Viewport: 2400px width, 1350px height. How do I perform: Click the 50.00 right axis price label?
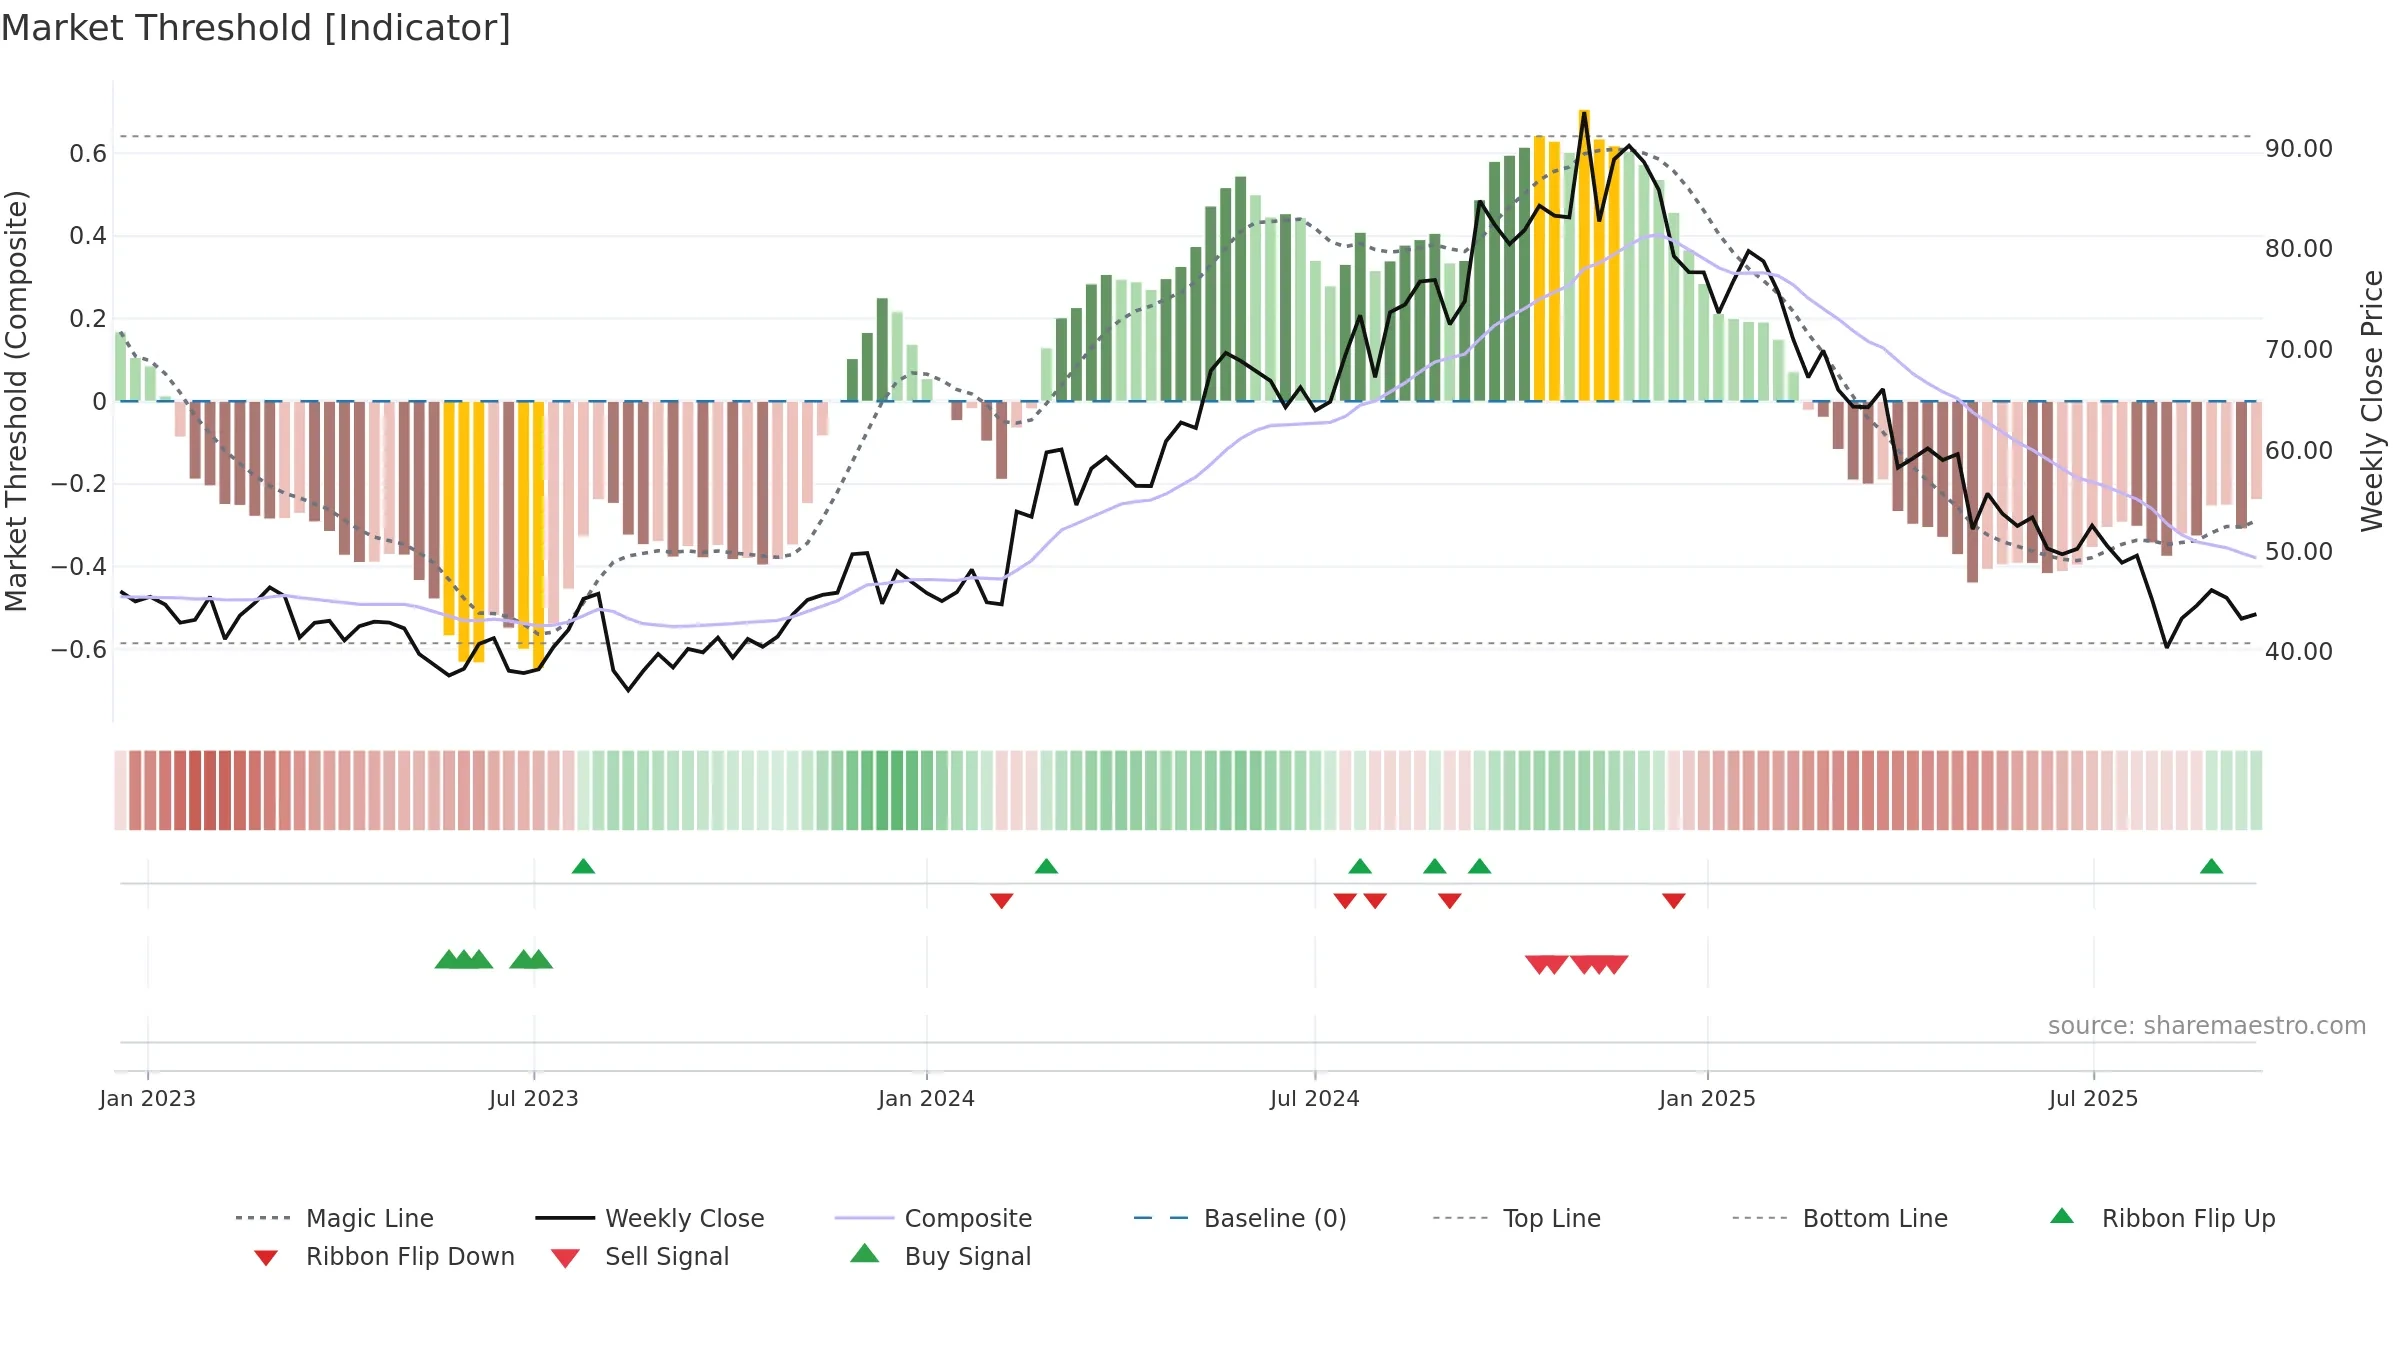(2299, 551)
